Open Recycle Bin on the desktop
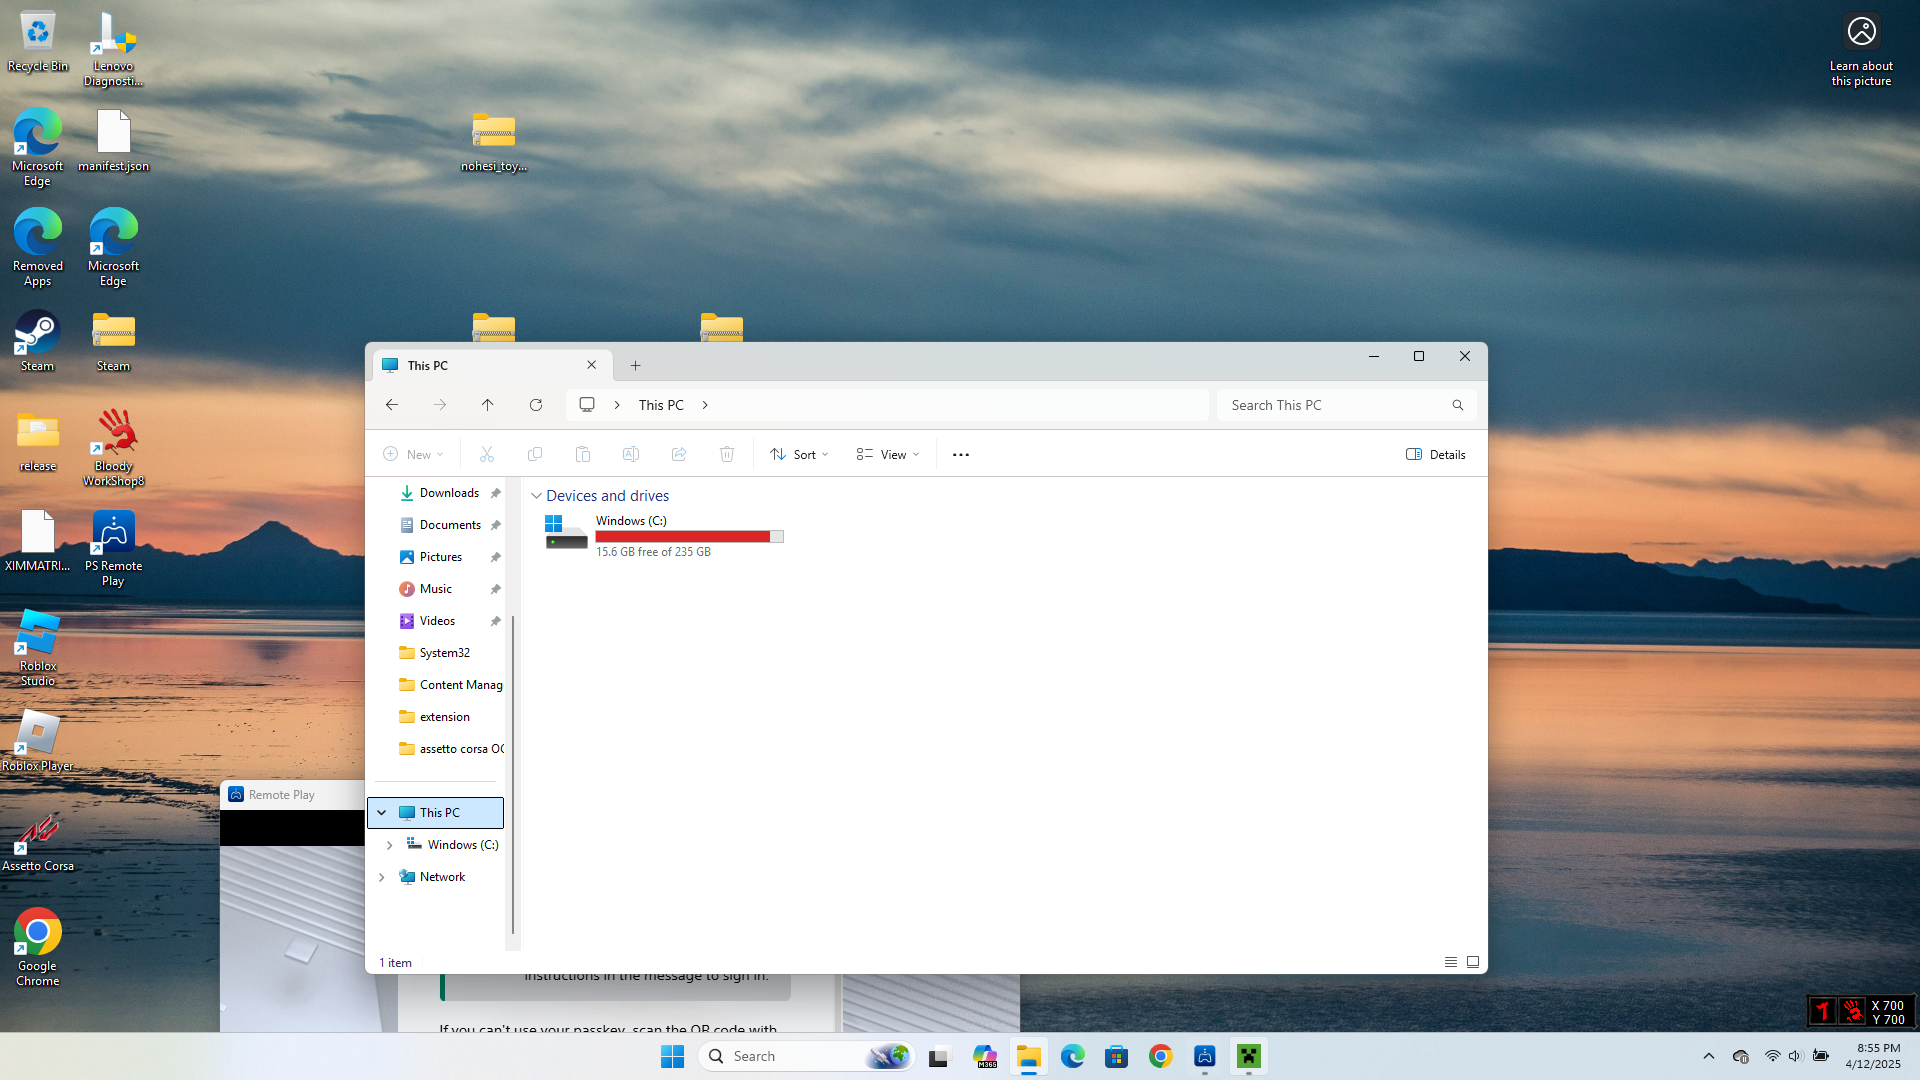1920x1080 pixels. coord(38,42)
